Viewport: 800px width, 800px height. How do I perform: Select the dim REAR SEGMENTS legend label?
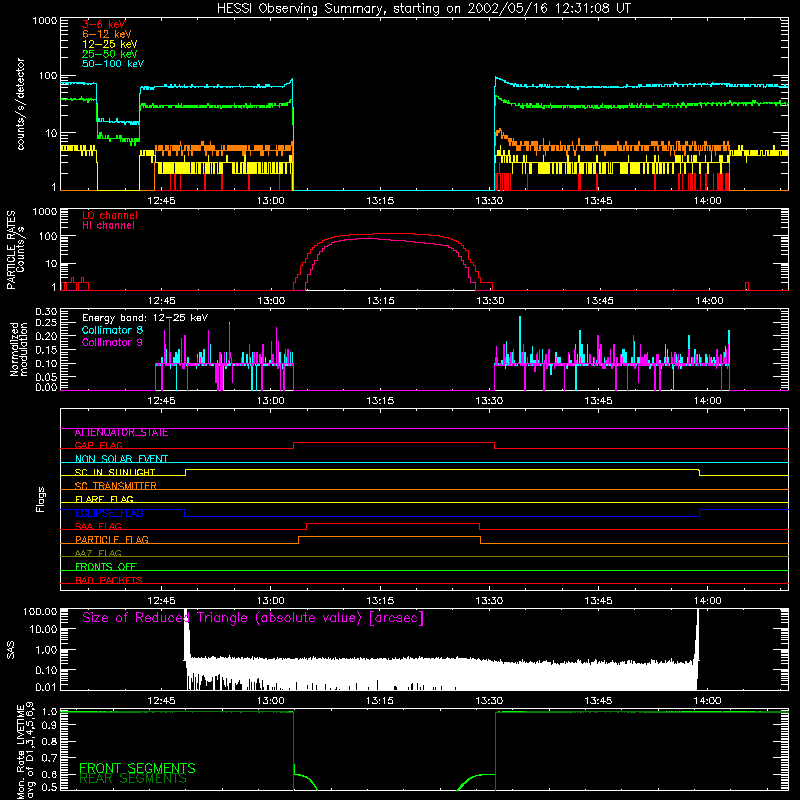pos(133,779)
